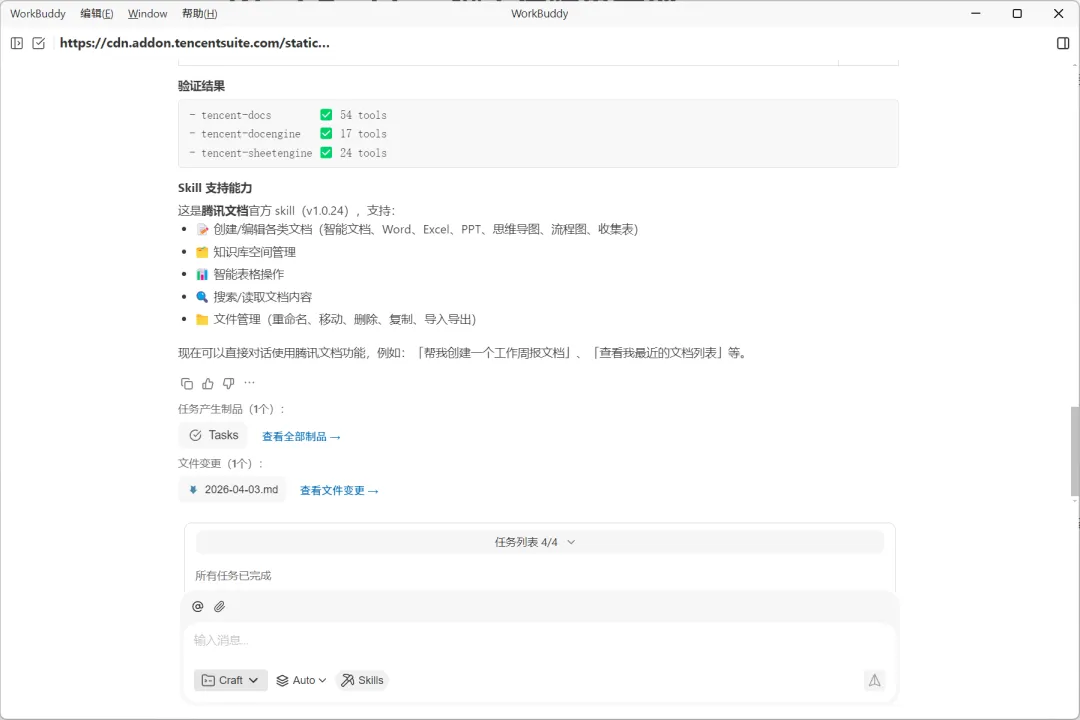This screenshot has height=720, width=1080.
Task: Click the page URL title in header
Action: coord(194,43)
